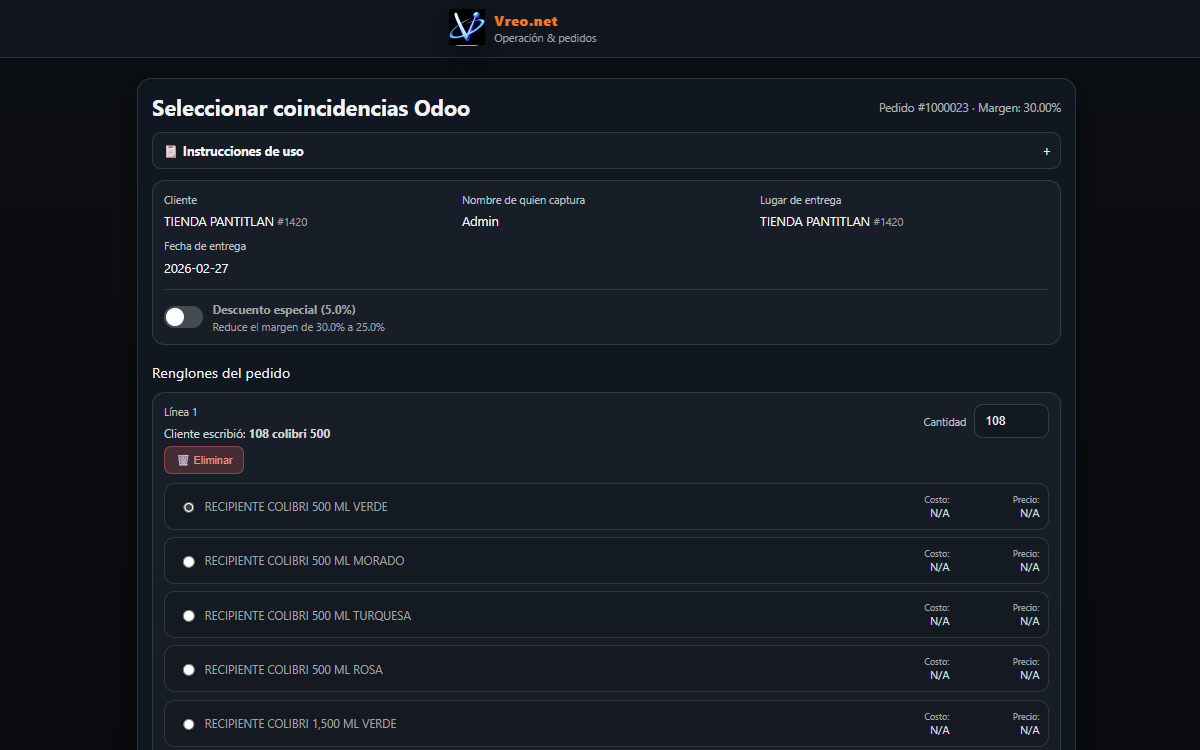Select RECIPIENTE COLIBRI 1,500 ML VERDE radio
Screen dimensions: 1200x750
(x=189, y=723)
